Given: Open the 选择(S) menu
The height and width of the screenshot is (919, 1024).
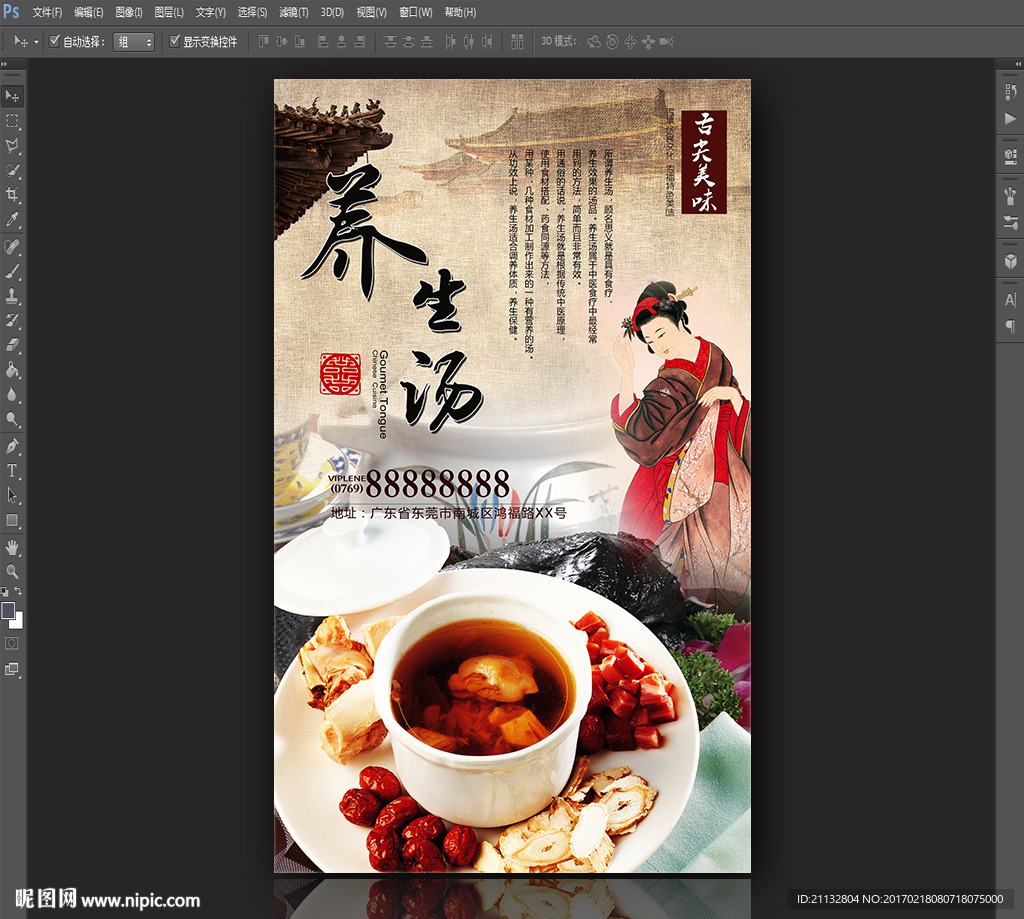Looking at the screenshot, I should tap(252, 12).
